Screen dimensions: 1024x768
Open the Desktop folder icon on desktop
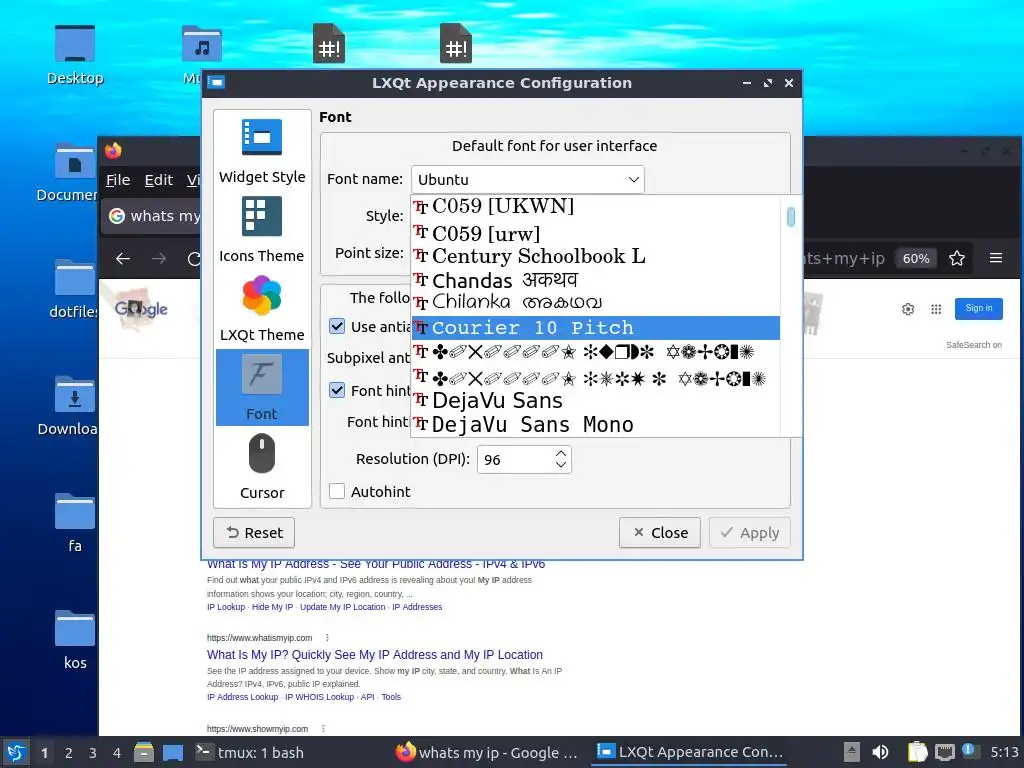click(75, 55)
